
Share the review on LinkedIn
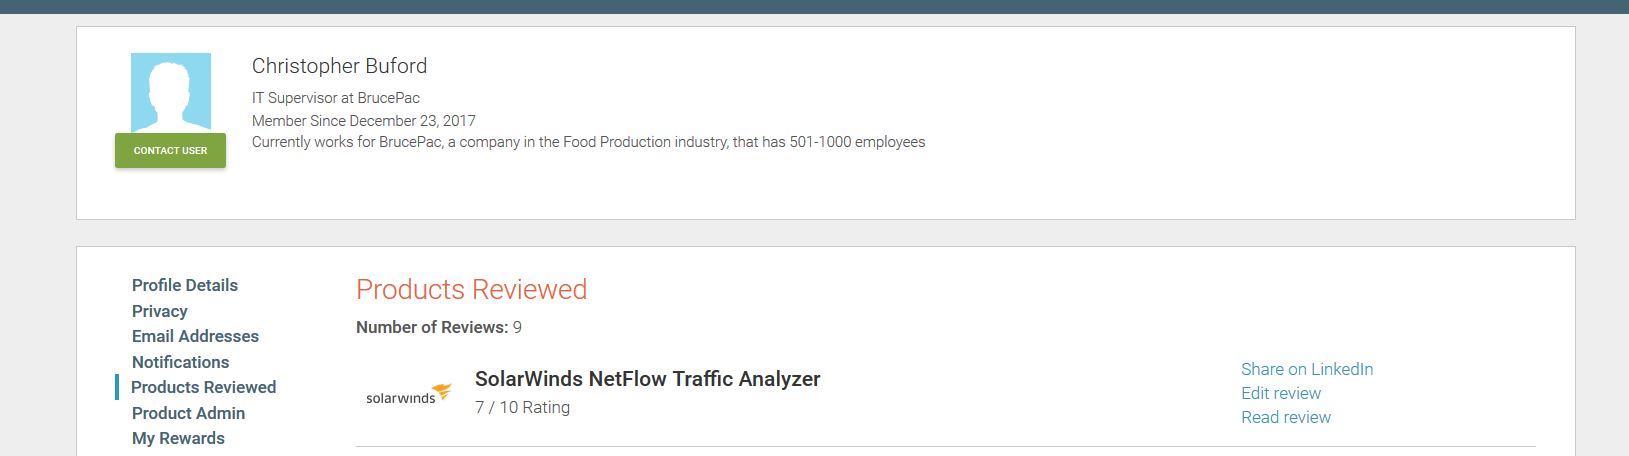pos(1306,369)
